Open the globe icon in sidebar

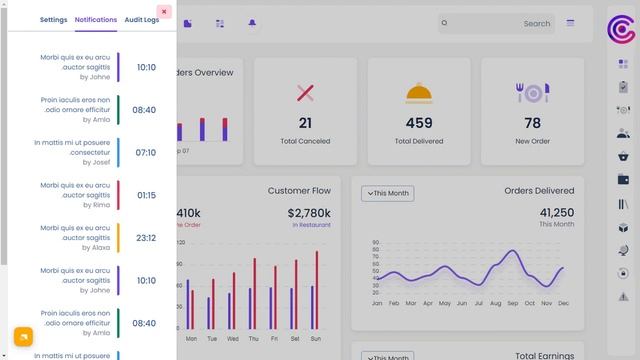click(x=623, y=250)
